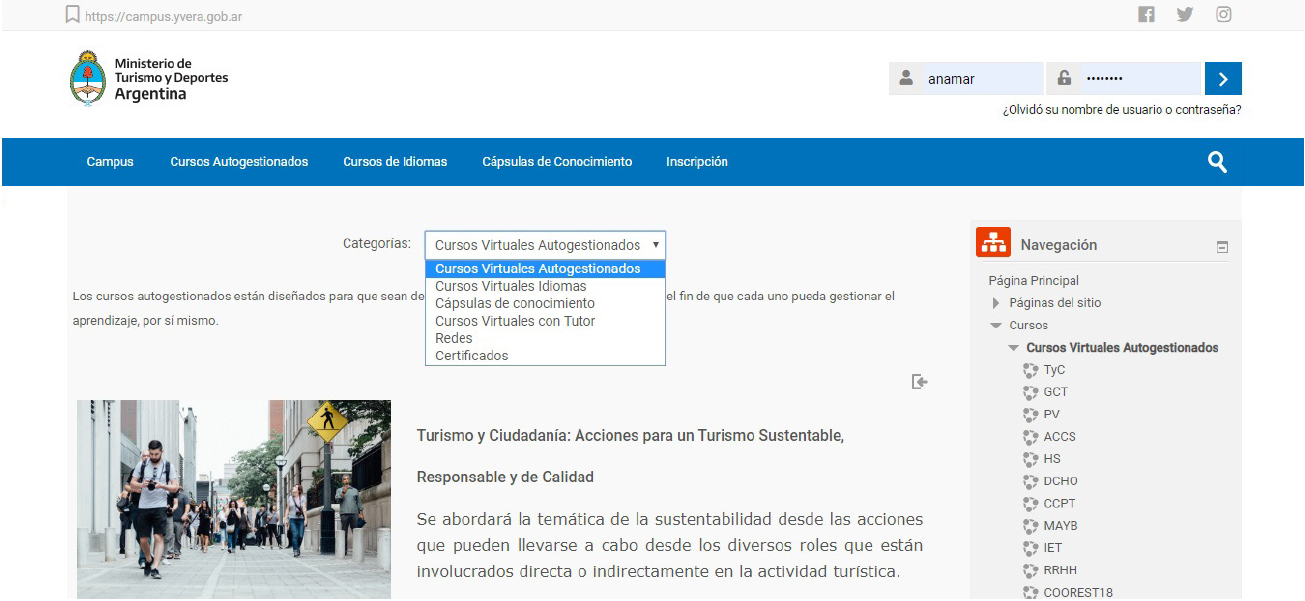The image size is (1305, 601).
Task: Click the Navegación sitemap block icon
Action: pos(993,244)
